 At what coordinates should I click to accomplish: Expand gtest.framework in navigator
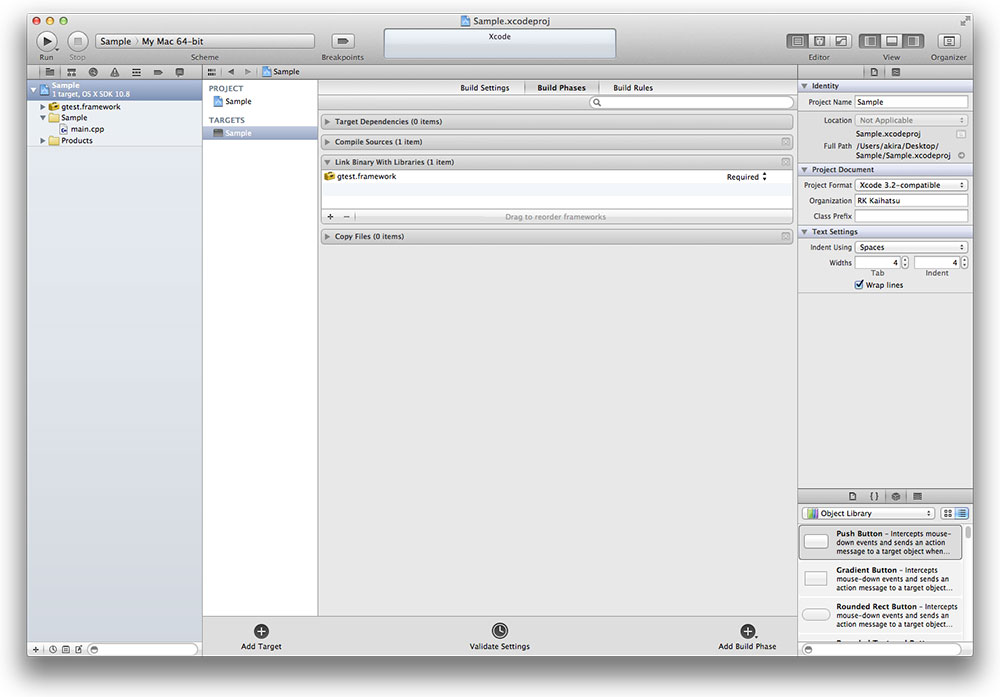(x=43, y=107)
